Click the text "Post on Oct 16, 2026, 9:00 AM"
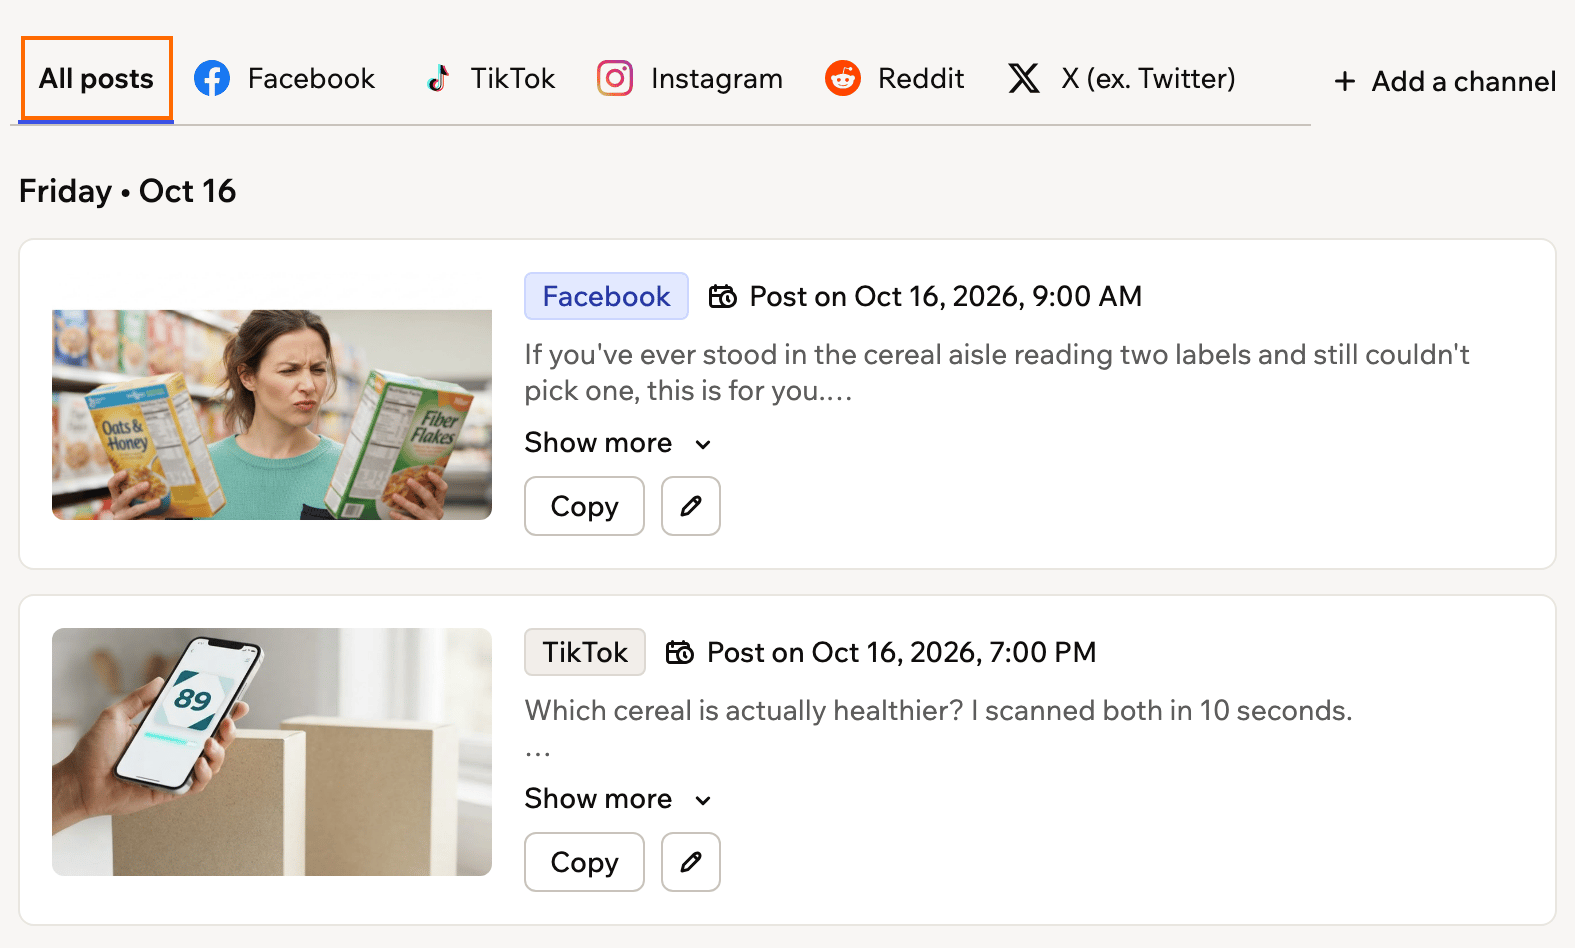The width and height of the screenshot is (1575, 948). pos(945,296)
